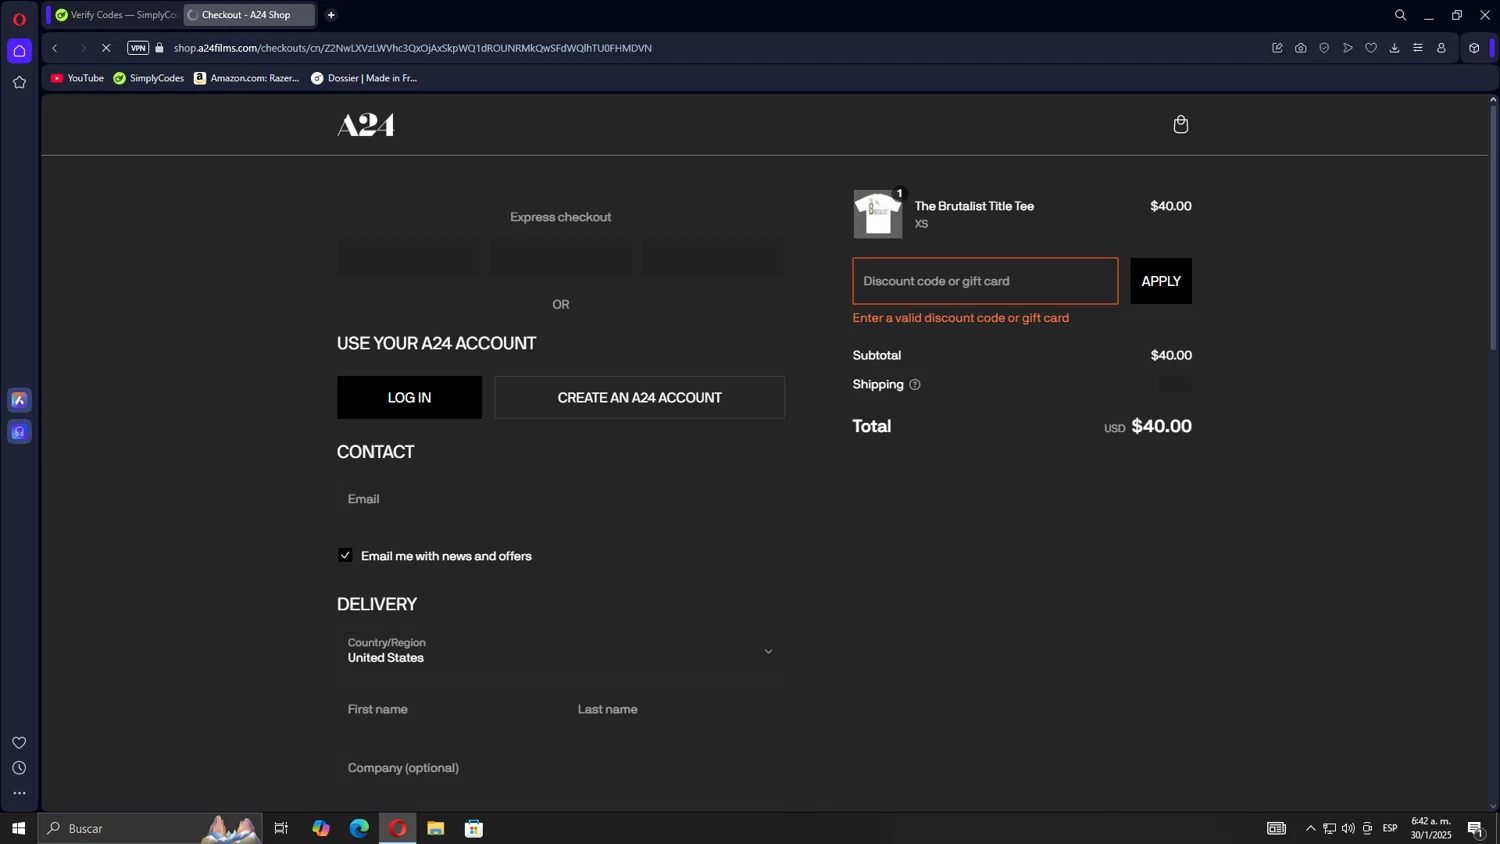Open the play/flow icon in the address bar
The image size is (1500, 844).
(x=1348, y=48)
